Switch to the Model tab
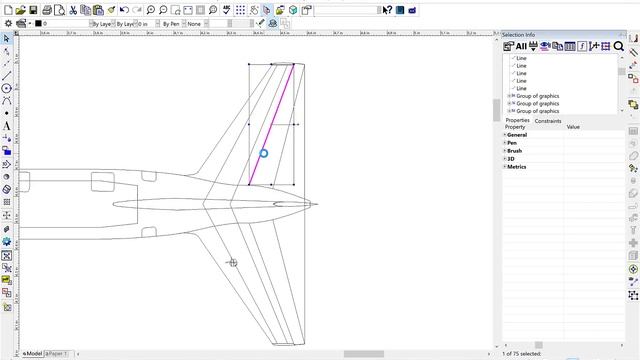Viewport: 640px width, 360px height. [x=32, y=353]
